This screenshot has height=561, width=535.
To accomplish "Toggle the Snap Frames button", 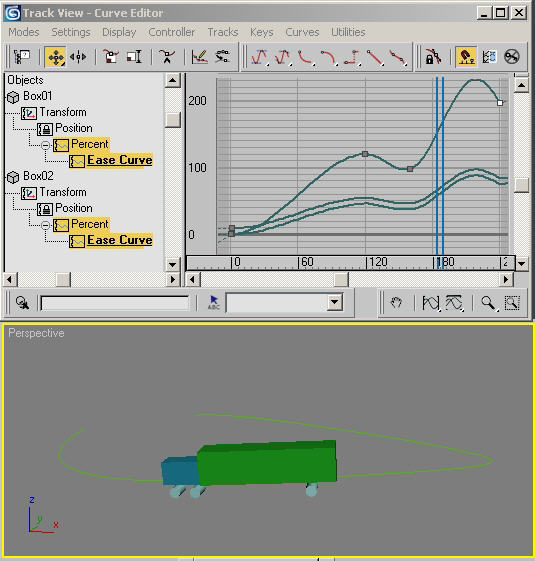I will [x=466, y=57].
